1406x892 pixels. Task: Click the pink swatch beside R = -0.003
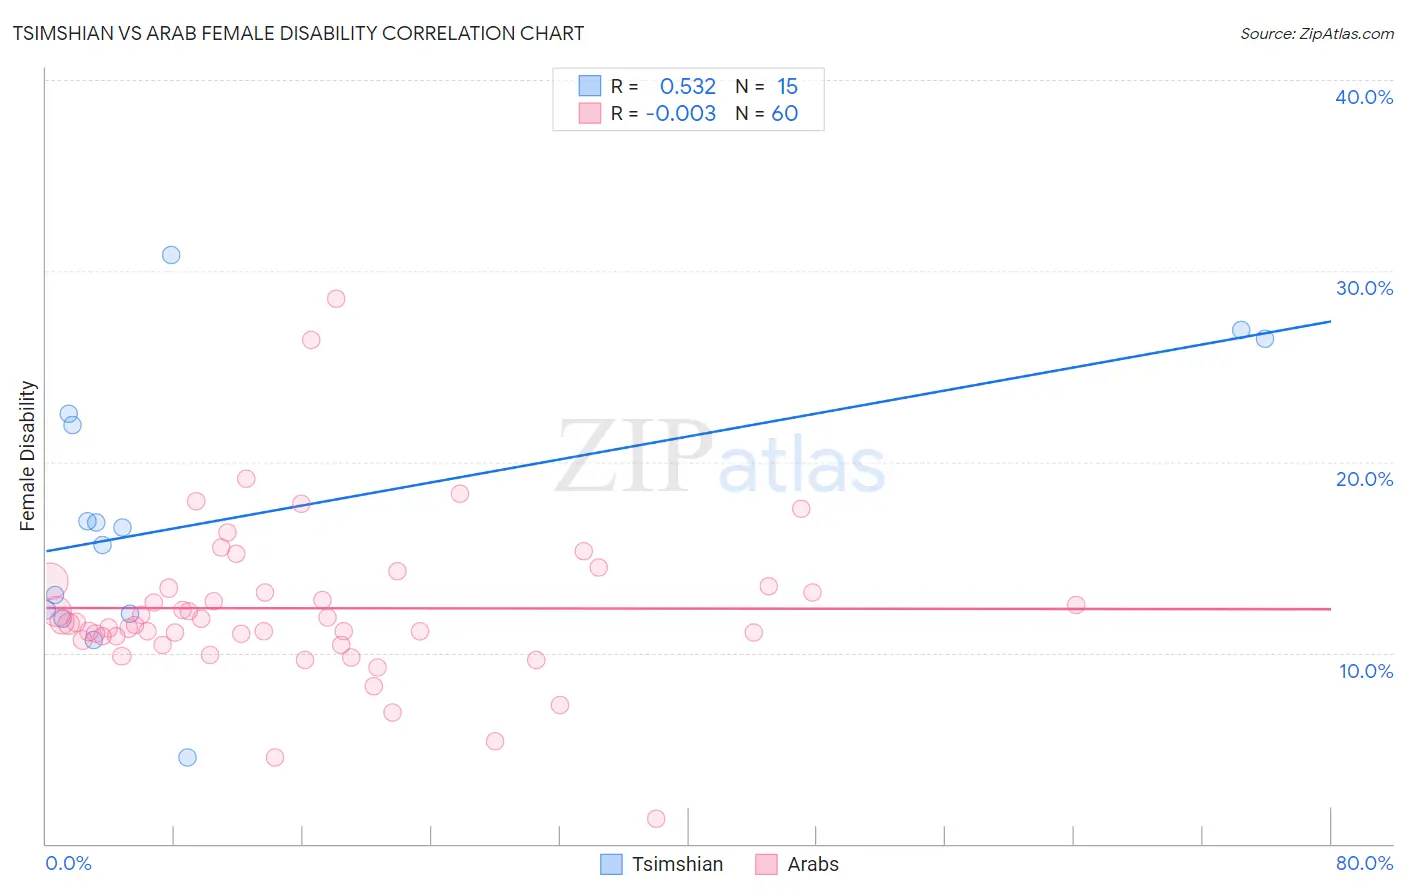pyautogui.click(x=590, y=113)
